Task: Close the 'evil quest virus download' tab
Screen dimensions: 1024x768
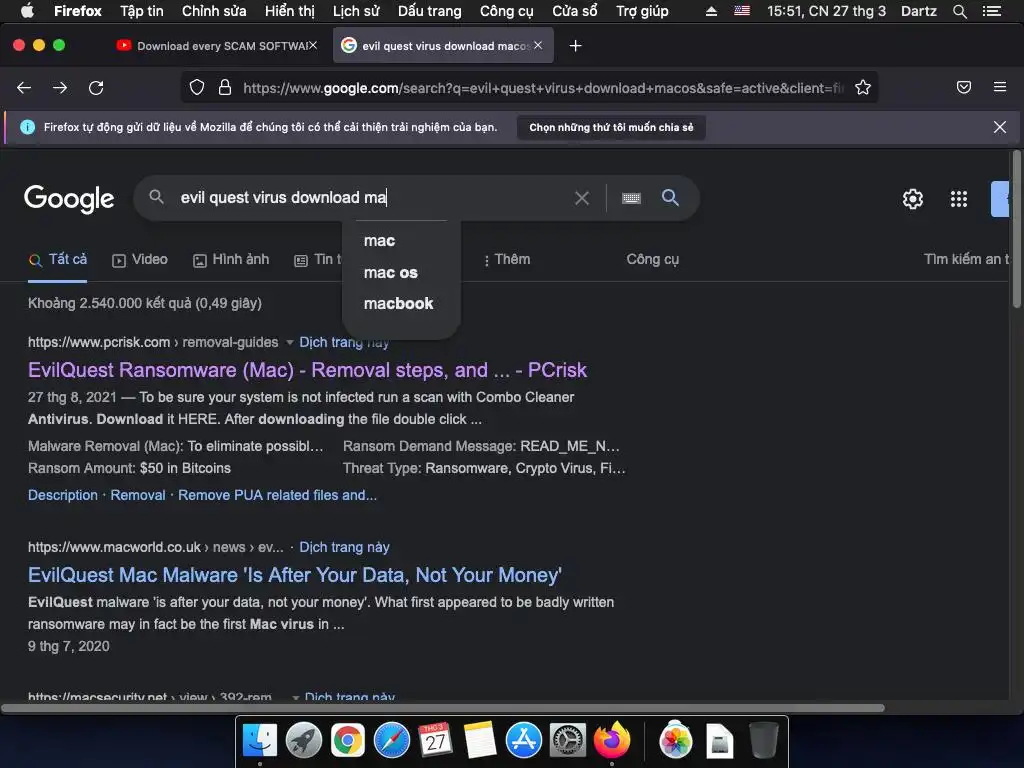Action: coord(537,45)
